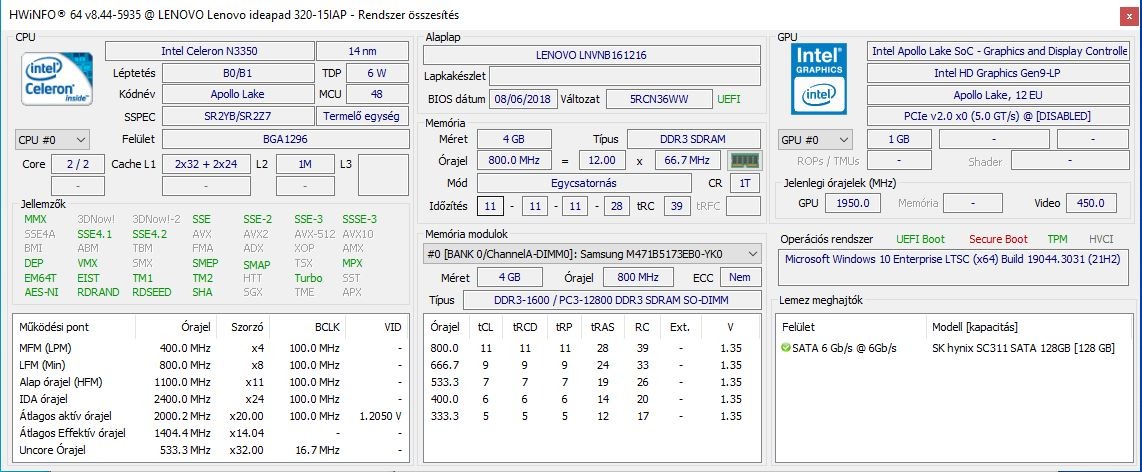Click the ECC value Nem
Screen dimensions: 1142x472
click(x=741, y=277)
